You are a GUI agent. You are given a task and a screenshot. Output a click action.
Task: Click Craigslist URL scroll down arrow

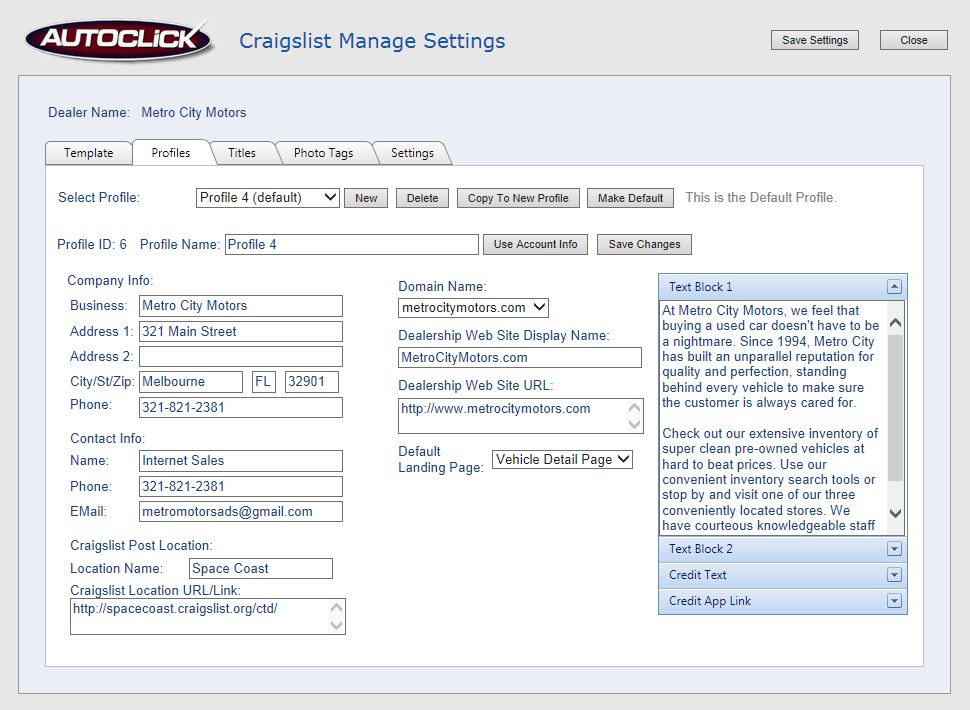coord(337,625)
